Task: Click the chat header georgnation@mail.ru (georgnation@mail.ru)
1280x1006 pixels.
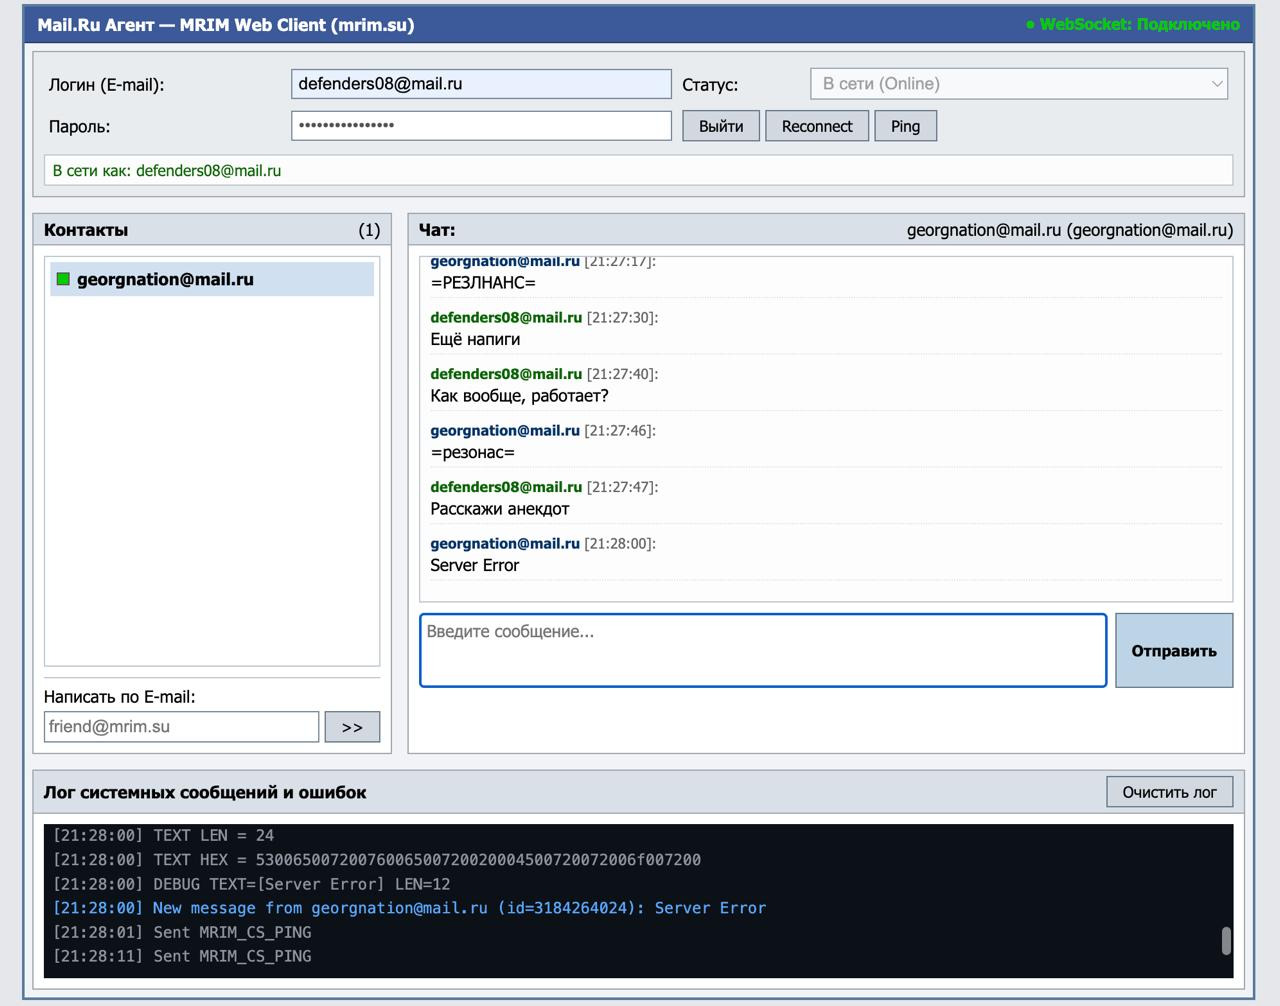Action: pyautogui.click(x=1070, y=230)
